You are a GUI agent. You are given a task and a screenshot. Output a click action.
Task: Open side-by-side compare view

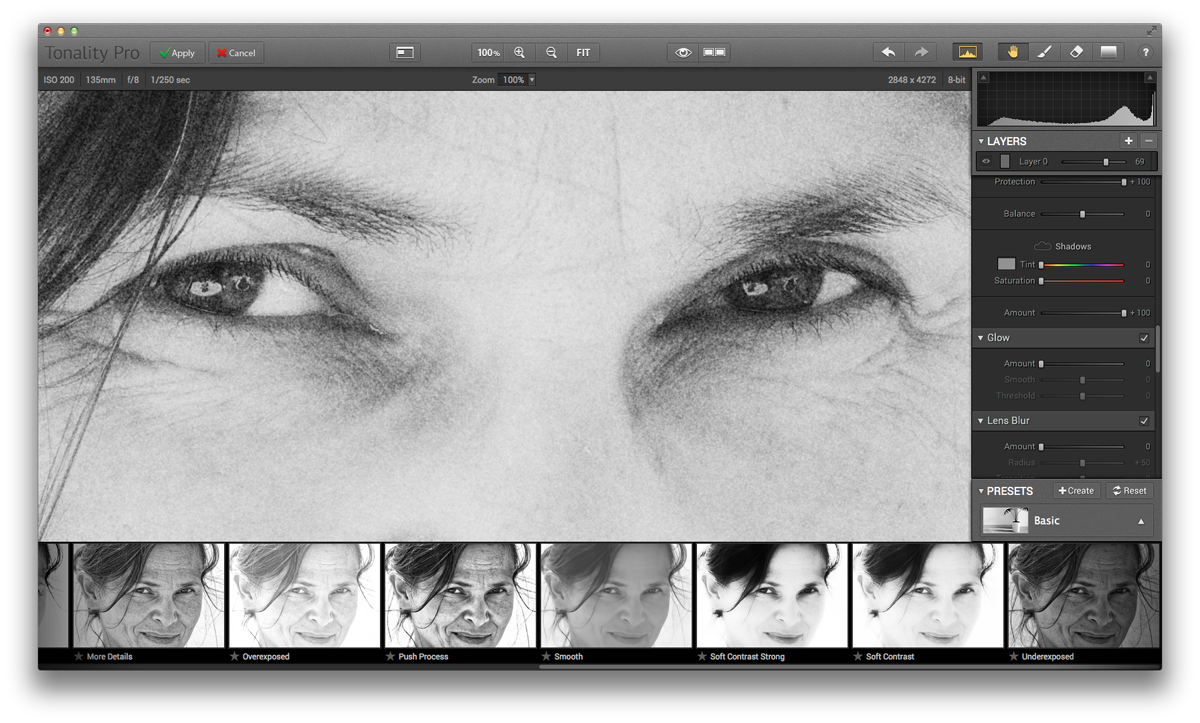[x=714, y=52]
